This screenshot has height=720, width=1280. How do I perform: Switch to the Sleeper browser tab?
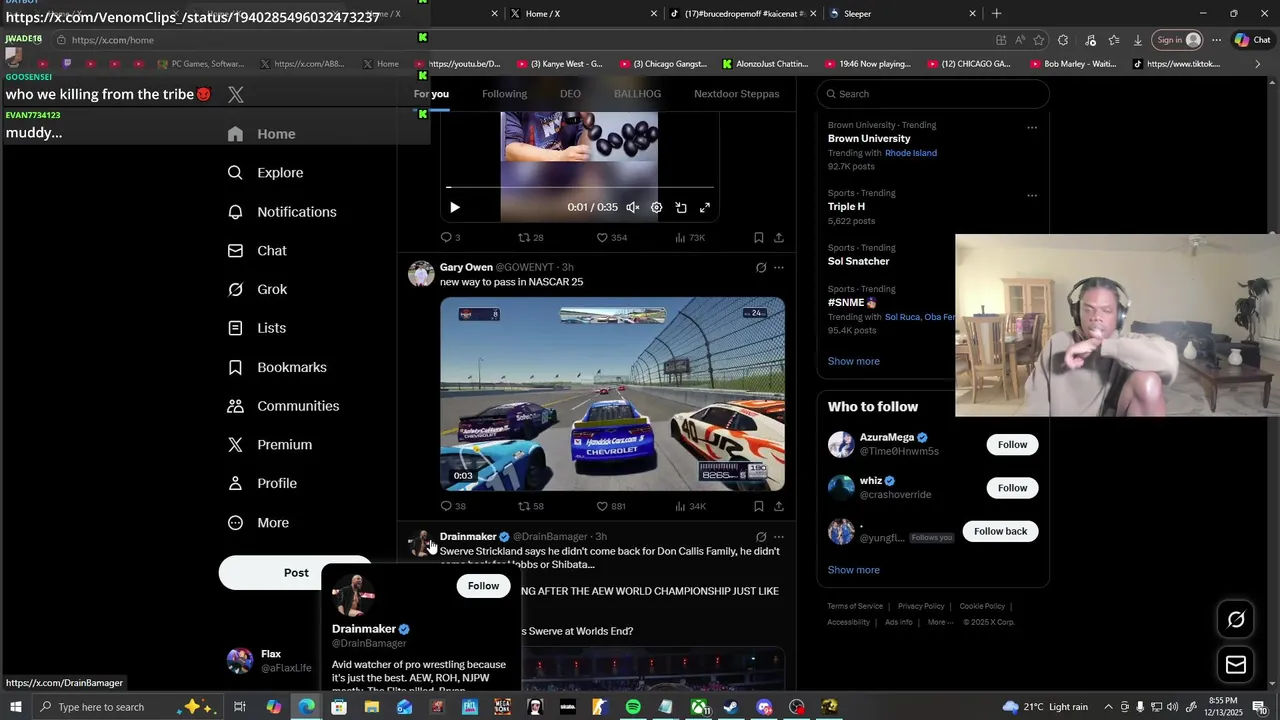coord(902,14)
